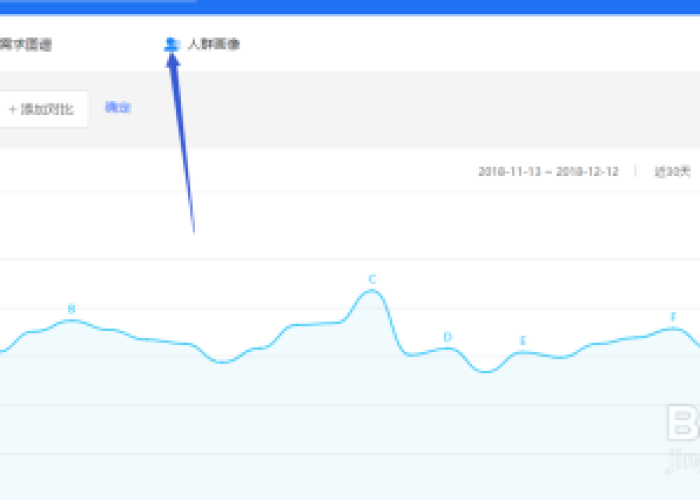Image resolution: width=700 pixels, height=500 pixels.
Task: Open the 2018-11-13 ~ 2018-12-12 date range picker
Action: click(548, 171)
